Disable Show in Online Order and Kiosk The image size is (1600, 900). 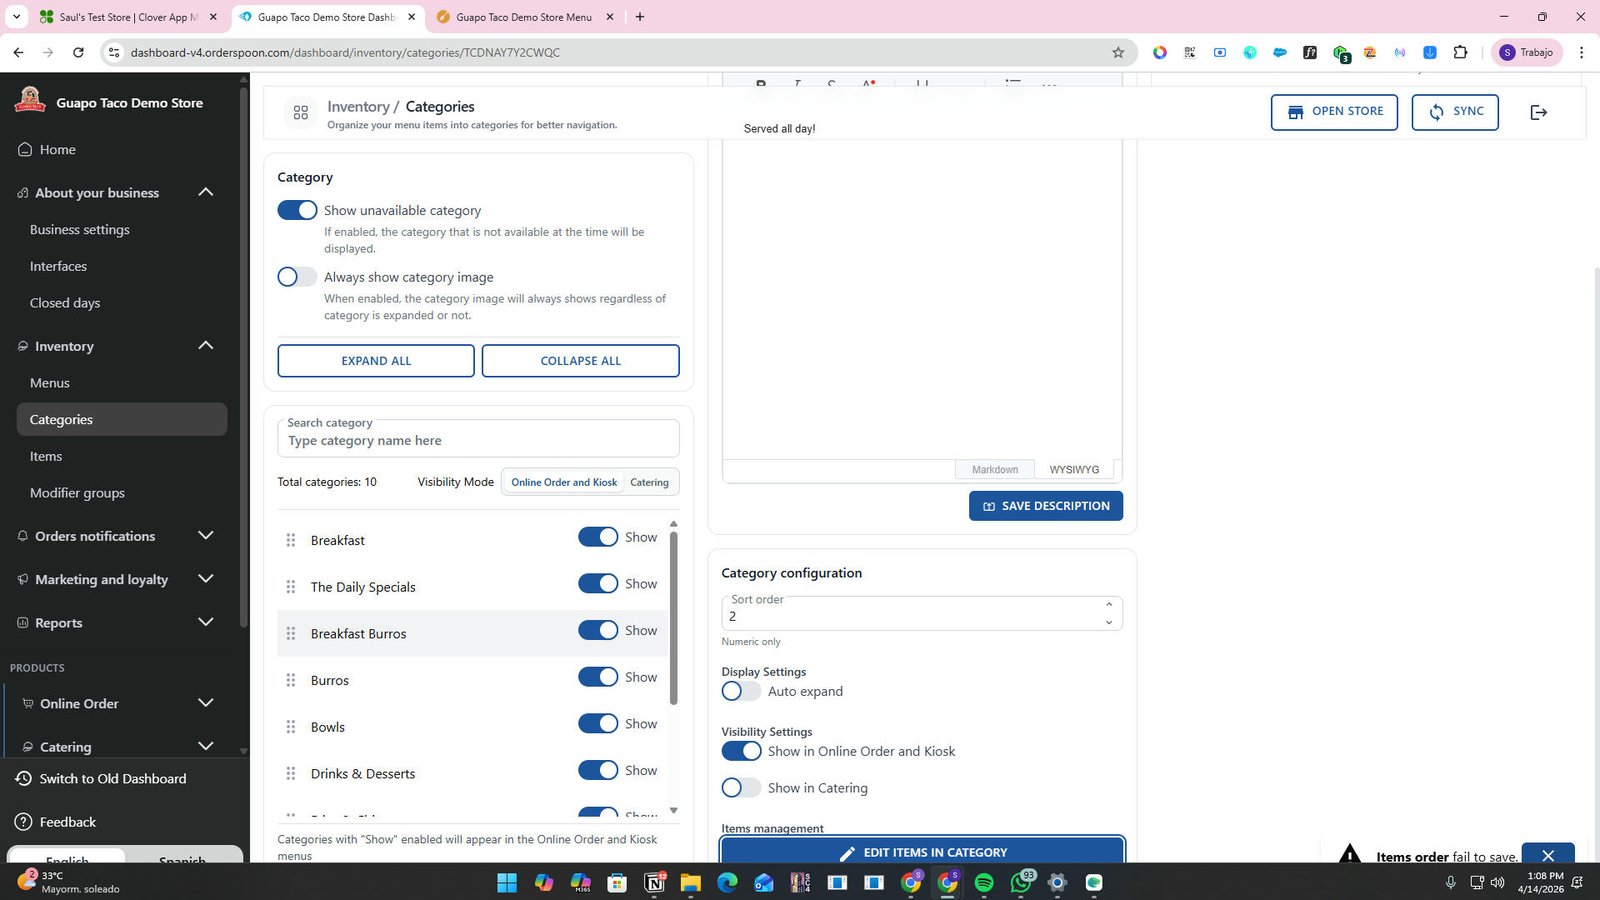741,751
